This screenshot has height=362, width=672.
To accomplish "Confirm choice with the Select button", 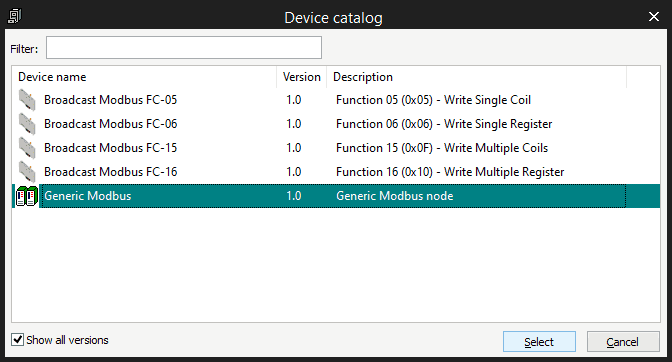I will pyautogui.click(x=539, y=342).
